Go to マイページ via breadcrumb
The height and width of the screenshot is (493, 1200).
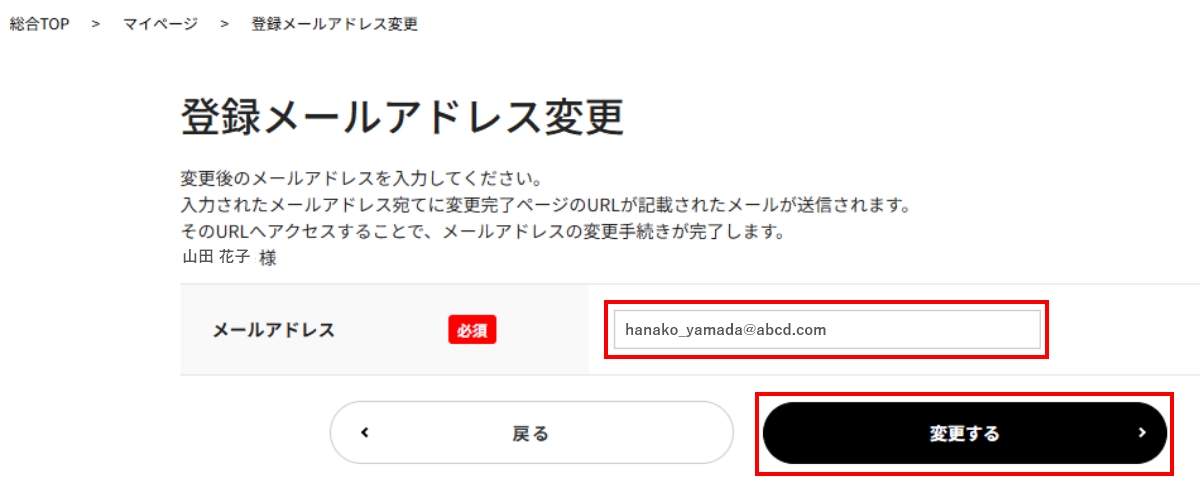click(x=160, y=24)
